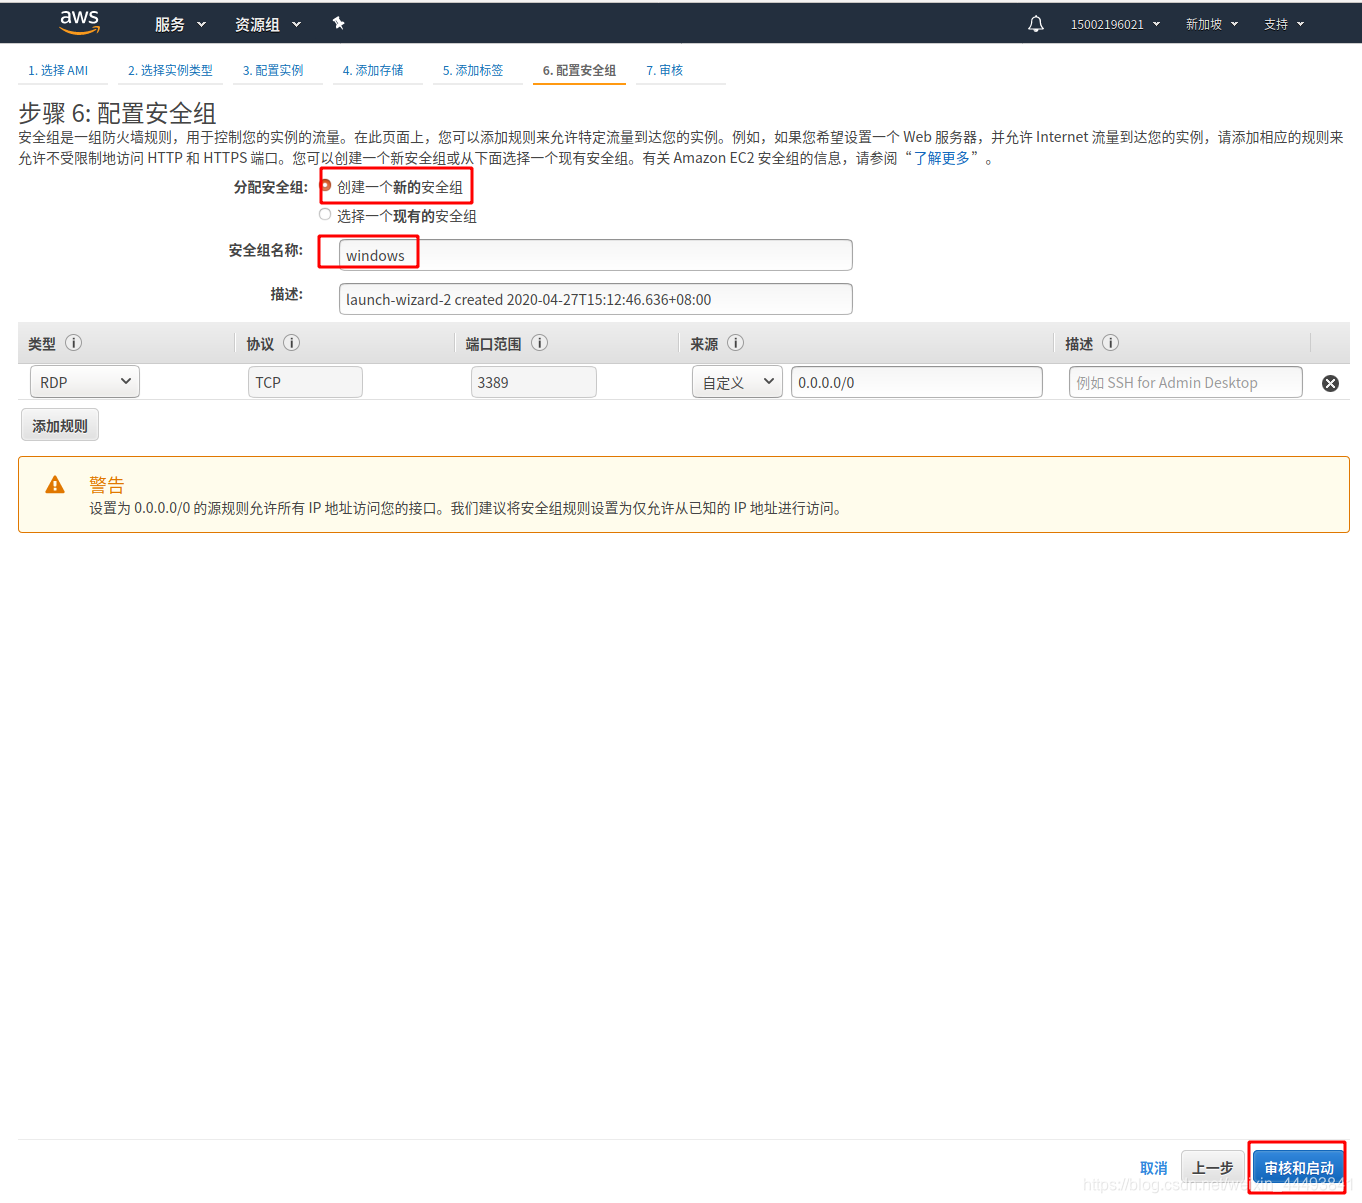
Task: Open the 服务 services dropdown menu
Action: click(180, 24)
